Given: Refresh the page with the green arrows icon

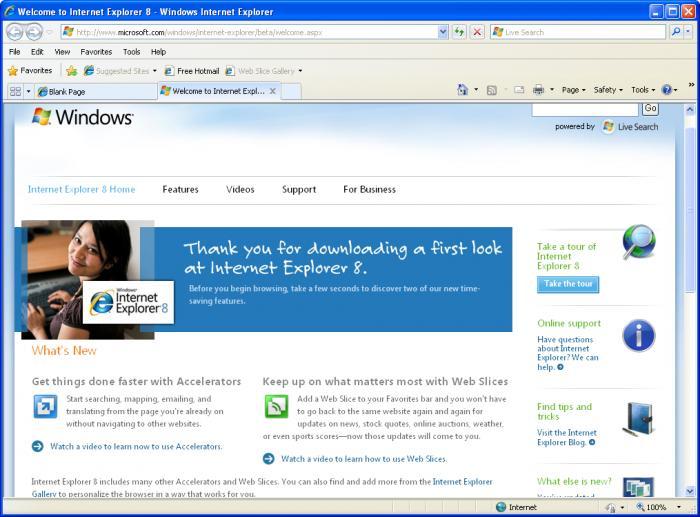Looking at the screenshot, I should 459,32.
